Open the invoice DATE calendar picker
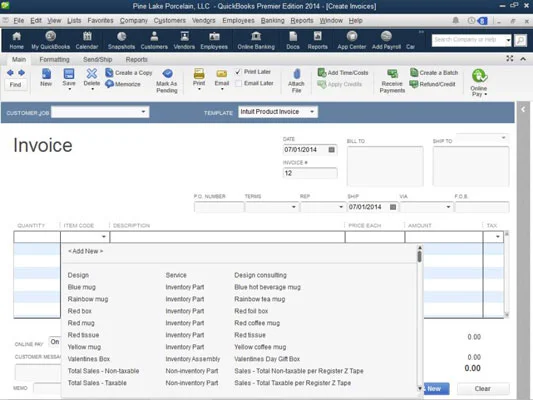The image size is (533, 400). (331, 150)
